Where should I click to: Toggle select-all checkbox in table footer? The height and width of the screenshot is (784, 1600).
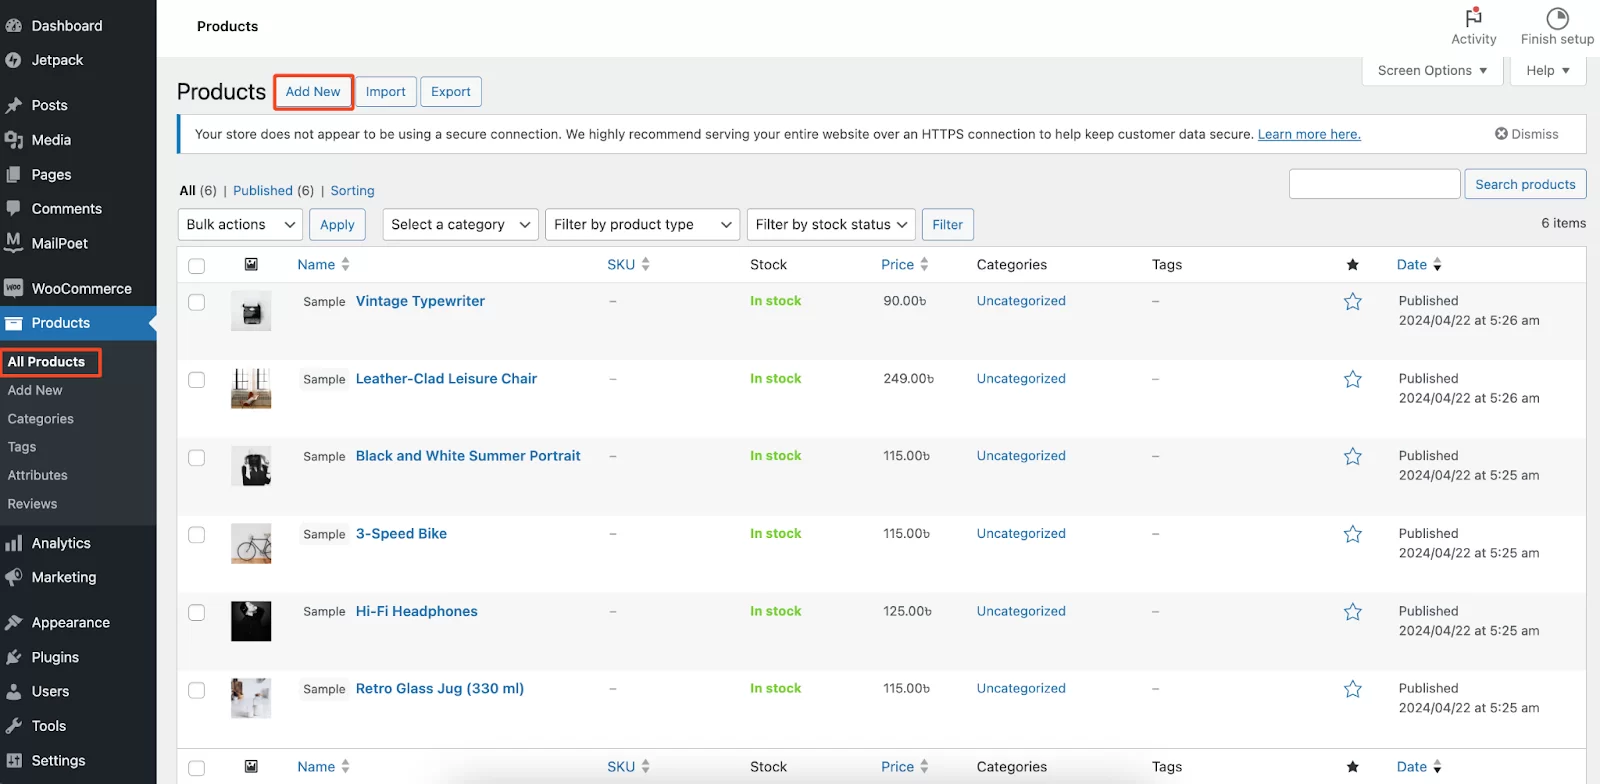196,768
